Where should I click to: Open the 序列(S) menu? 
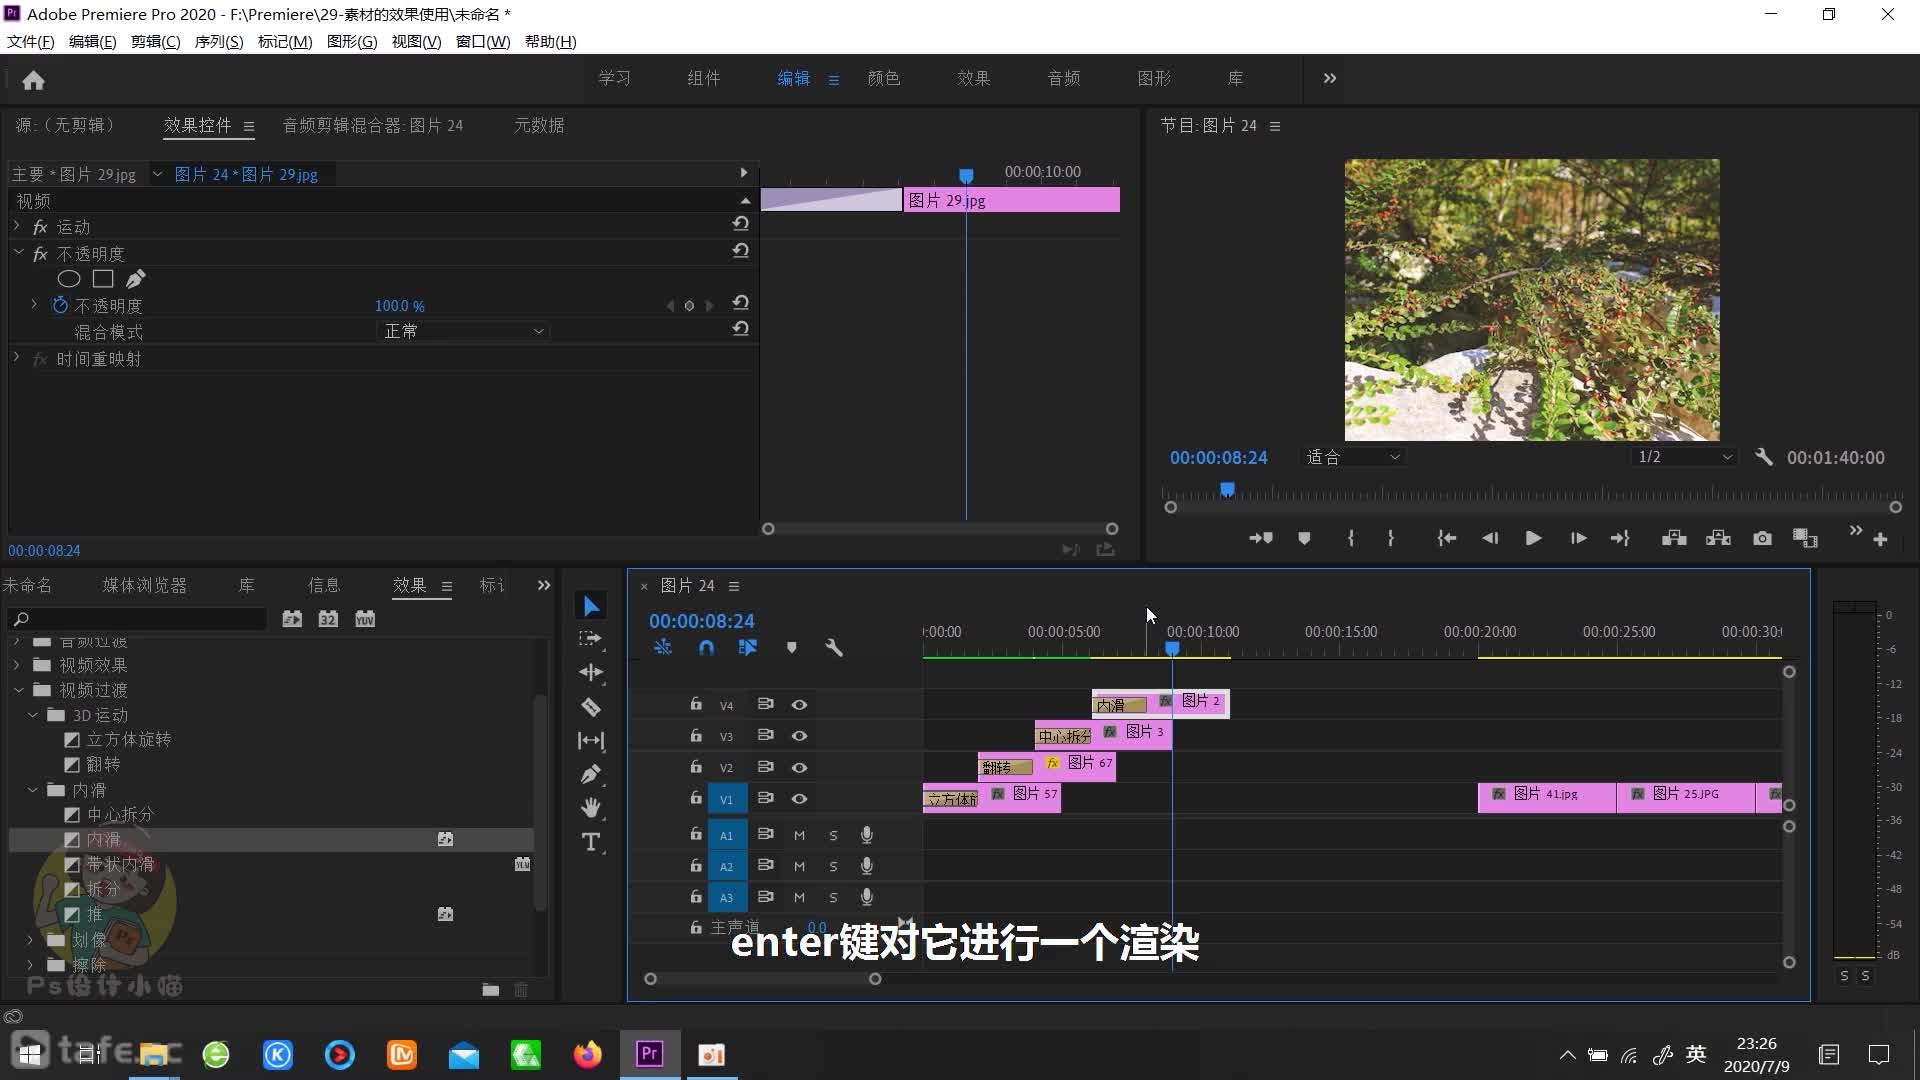pyautogui.click(x=219, y=41)
